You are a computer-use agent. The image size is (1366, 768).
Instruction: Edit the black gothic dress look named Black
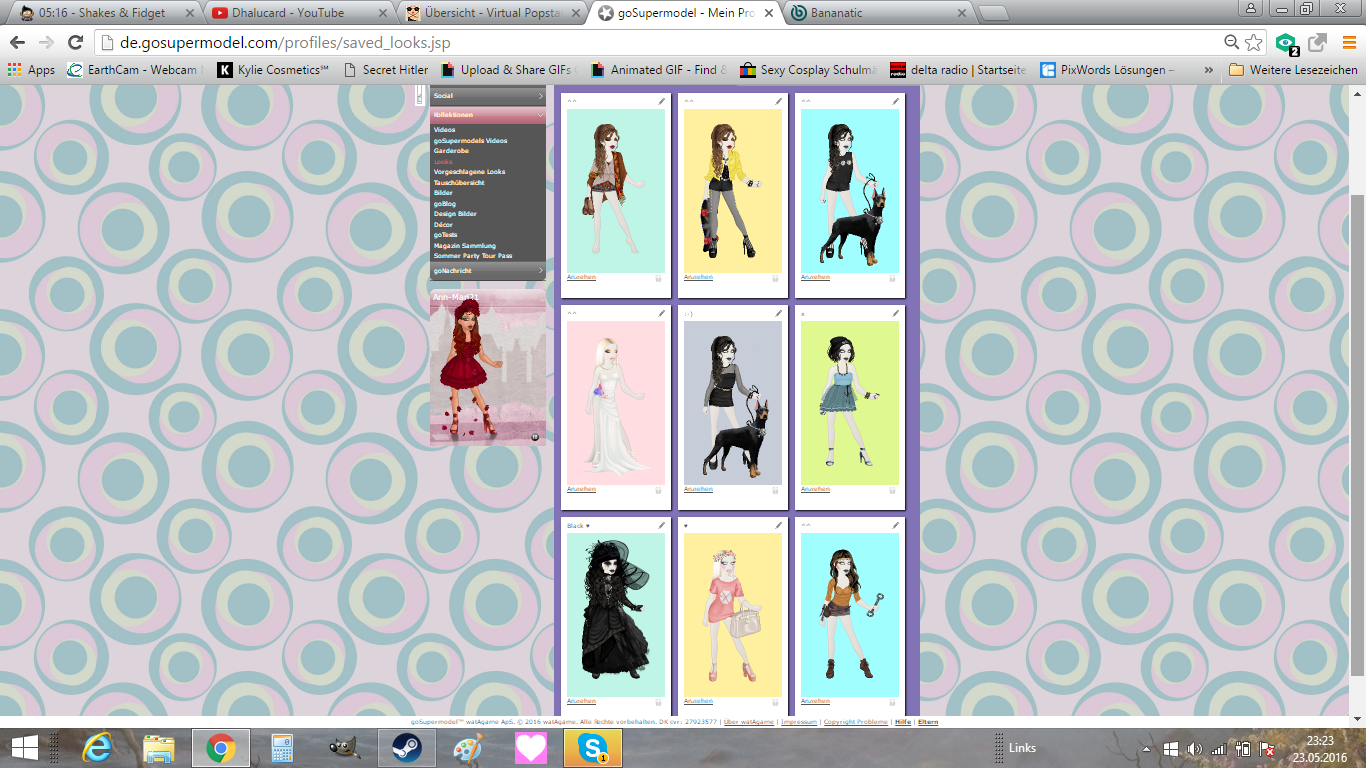[661, 525]
